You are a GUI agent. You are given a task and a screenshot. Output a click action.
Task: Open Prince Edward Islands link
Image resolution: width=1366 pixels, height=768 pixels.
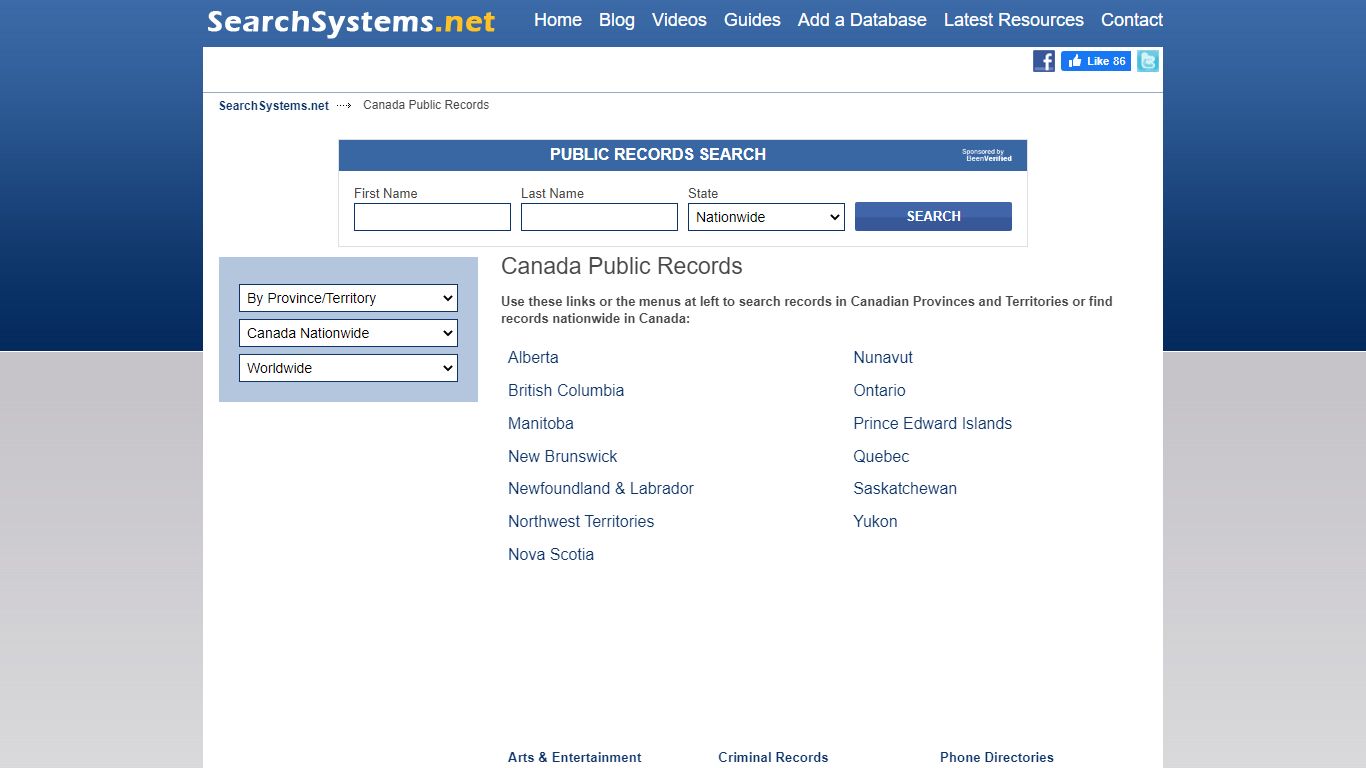[x=932, y=423]
